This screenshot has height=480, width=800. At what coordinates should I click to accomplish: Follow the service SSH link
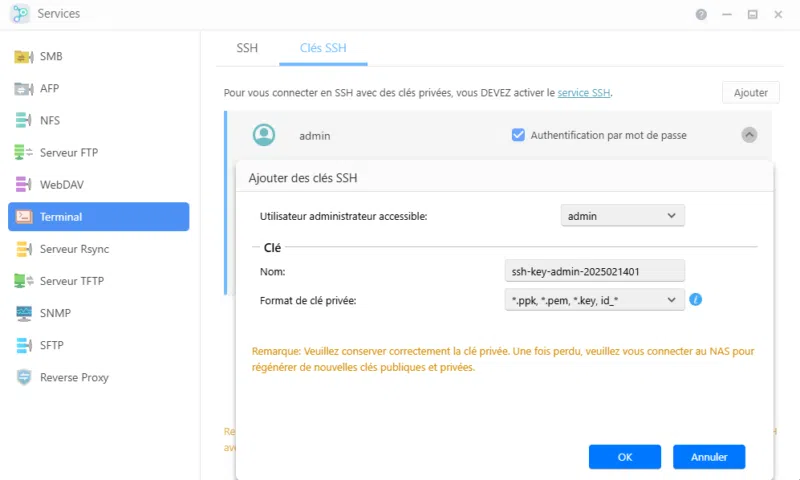click(584, 93)
